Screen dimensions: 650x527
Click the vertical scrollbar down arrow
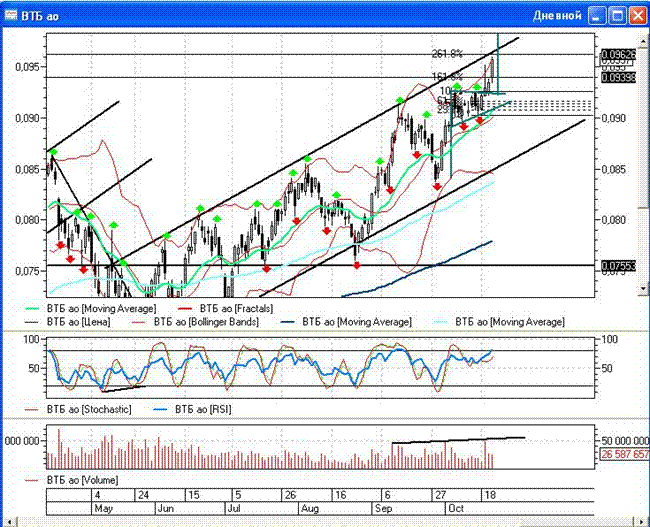[x=643, y=288]
